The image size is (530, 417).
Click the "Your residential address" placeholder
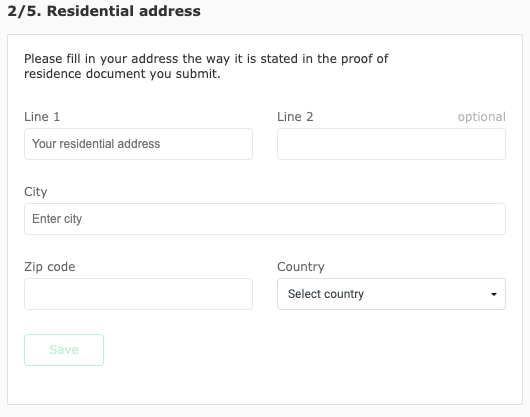point(96,144)
